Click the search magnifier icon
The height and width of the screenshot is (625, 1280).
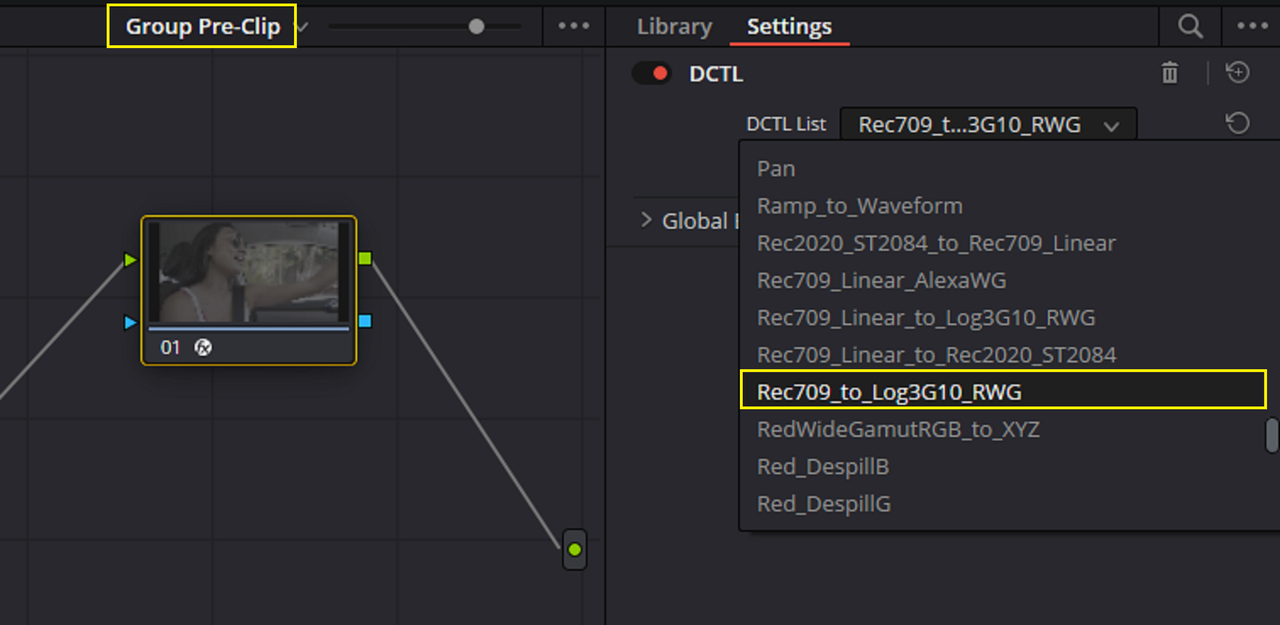pyautogui.click(x=1190, y=26)
